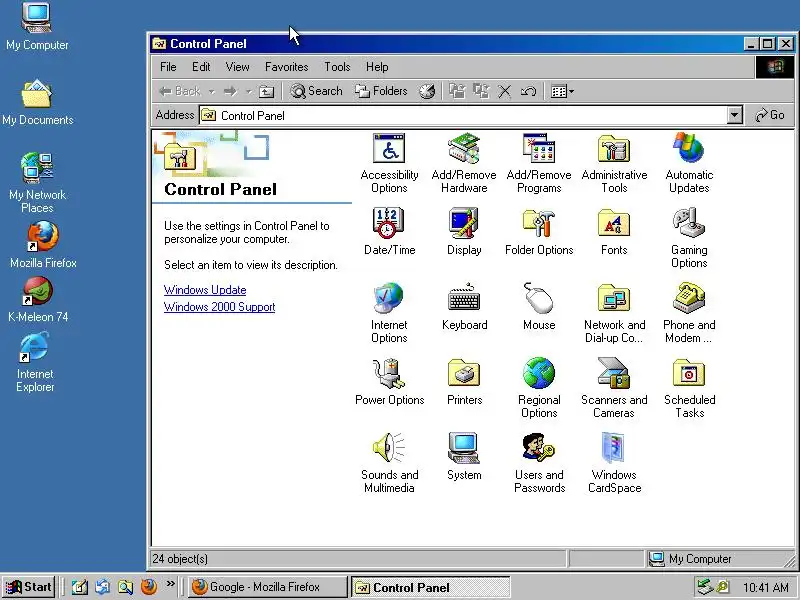800x600 pixels.
Task: Open the Favorites menu
Action: (x=286, y=67)
